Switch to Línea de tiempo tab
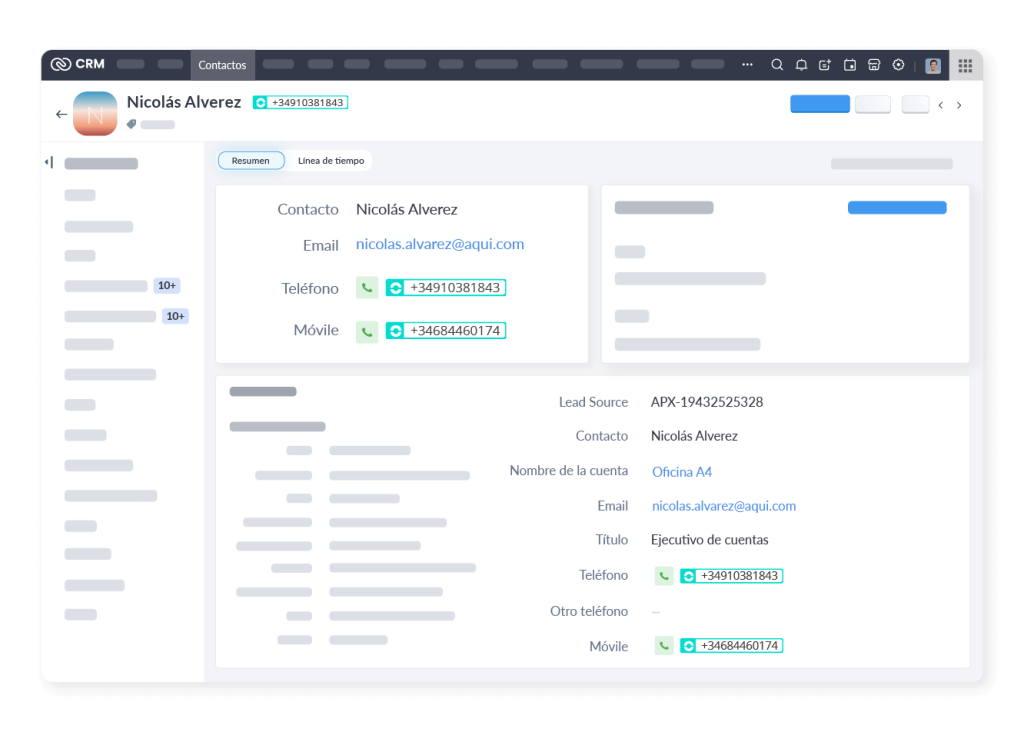 [x=331, y=161]
